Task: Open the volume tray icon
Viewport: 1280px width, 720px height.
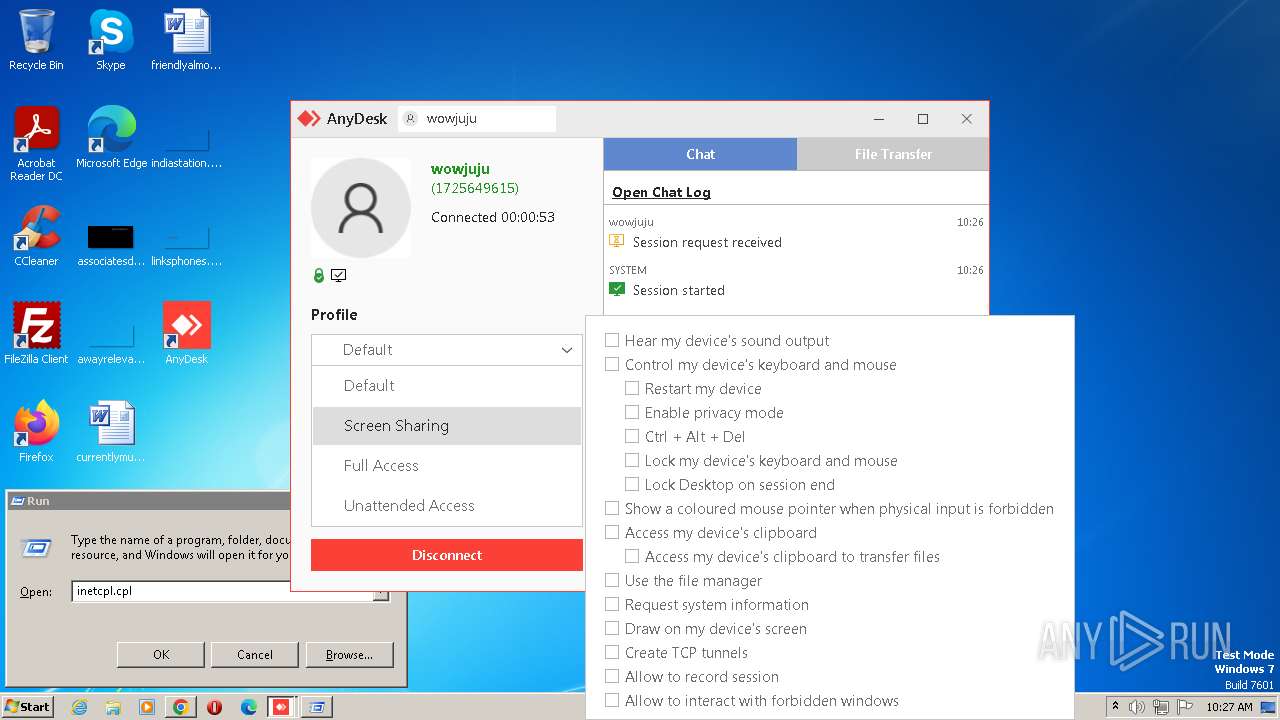Action: [x=1137, y=707]
